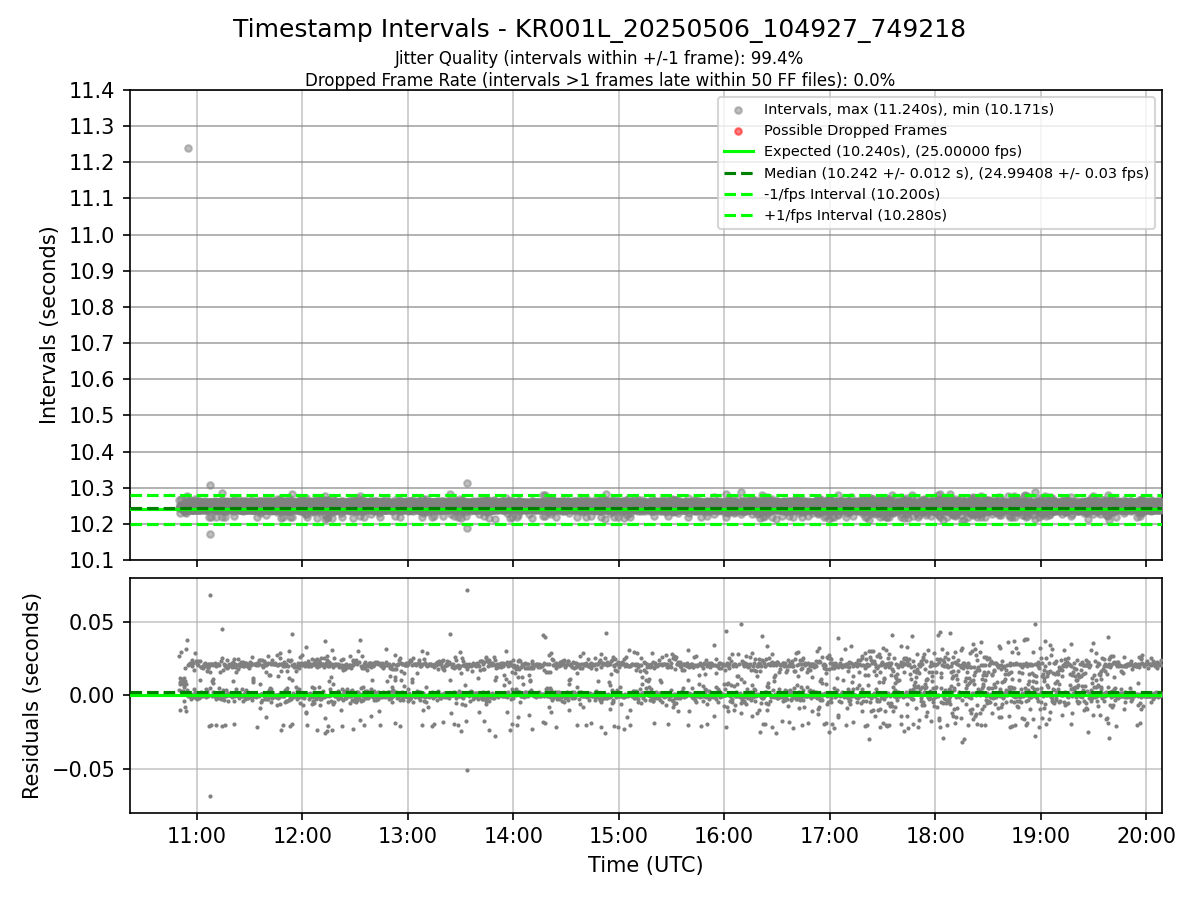Viewport: 1200px width, 900px height.
Task: Click the 15:00 time tick label
Action: coord(619,836)
